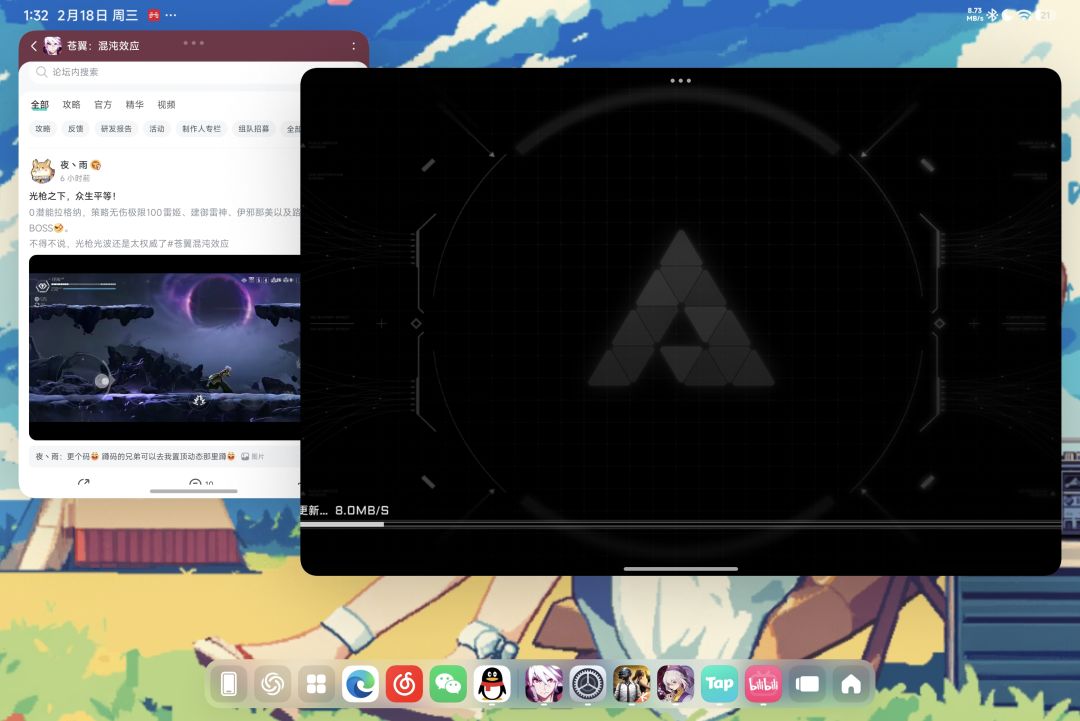
Task: Go to home via dock home icon
Action: [x=851, y=684]
